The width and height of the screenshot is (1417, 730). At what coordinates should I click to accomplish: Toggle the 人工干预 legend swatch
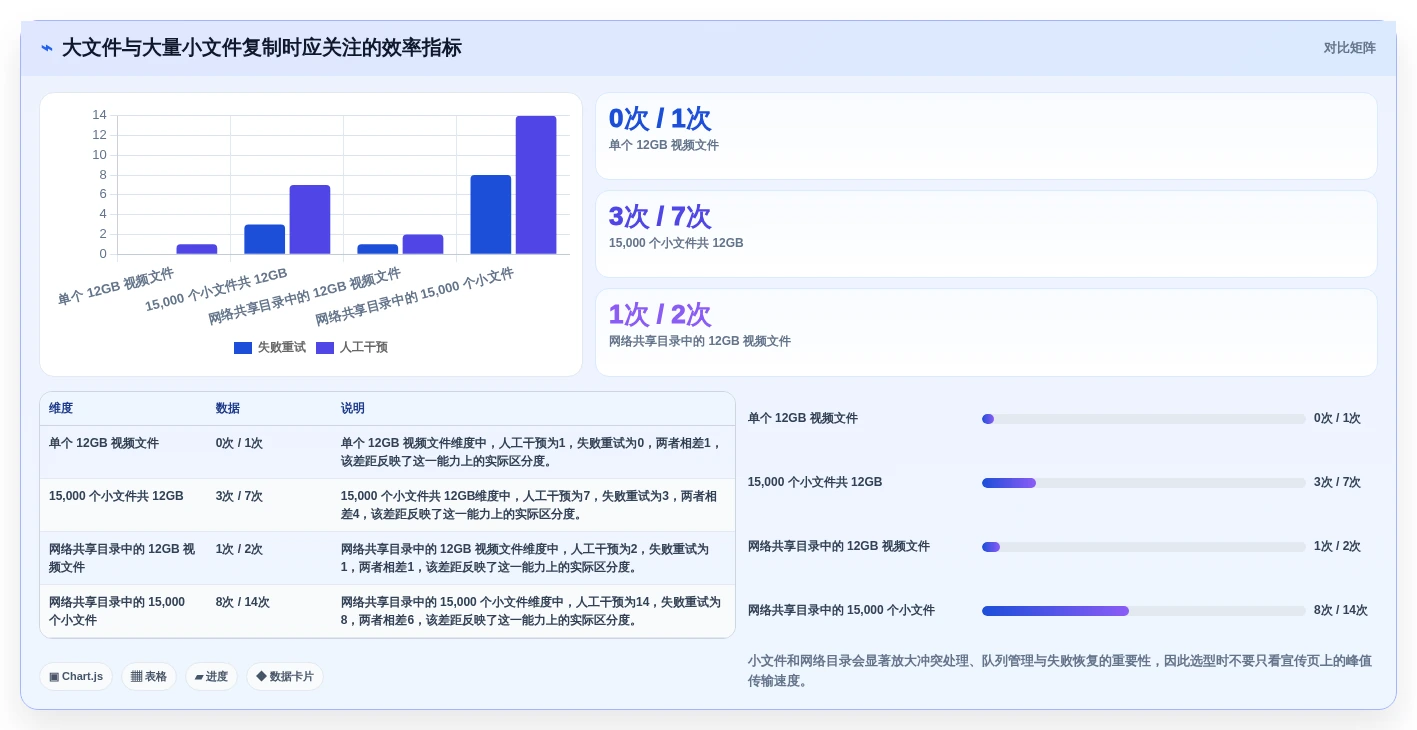[x=325, y=348]
